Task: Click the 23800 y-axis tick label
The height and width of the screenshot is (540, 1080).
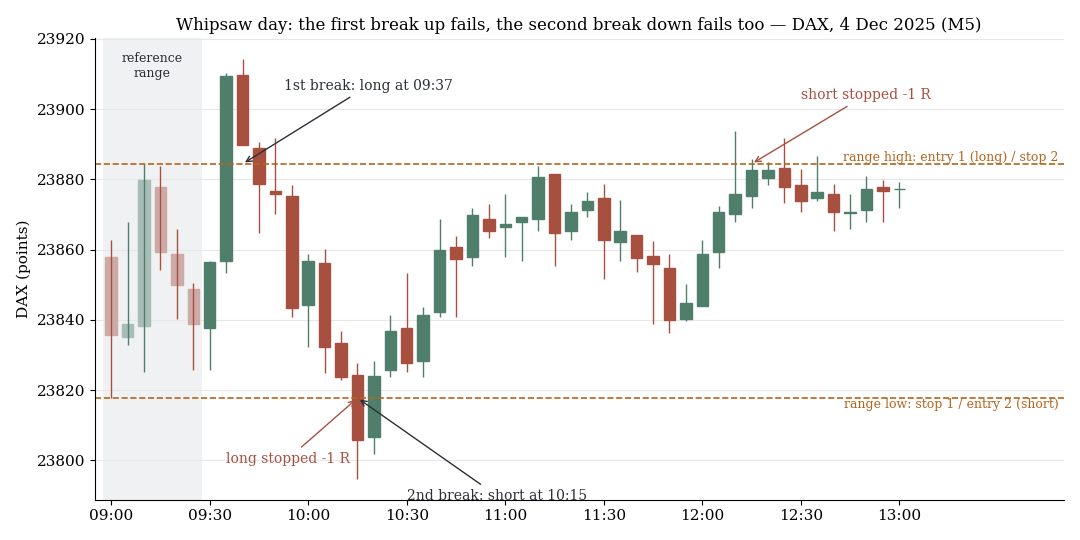Action: coord(65,461)
